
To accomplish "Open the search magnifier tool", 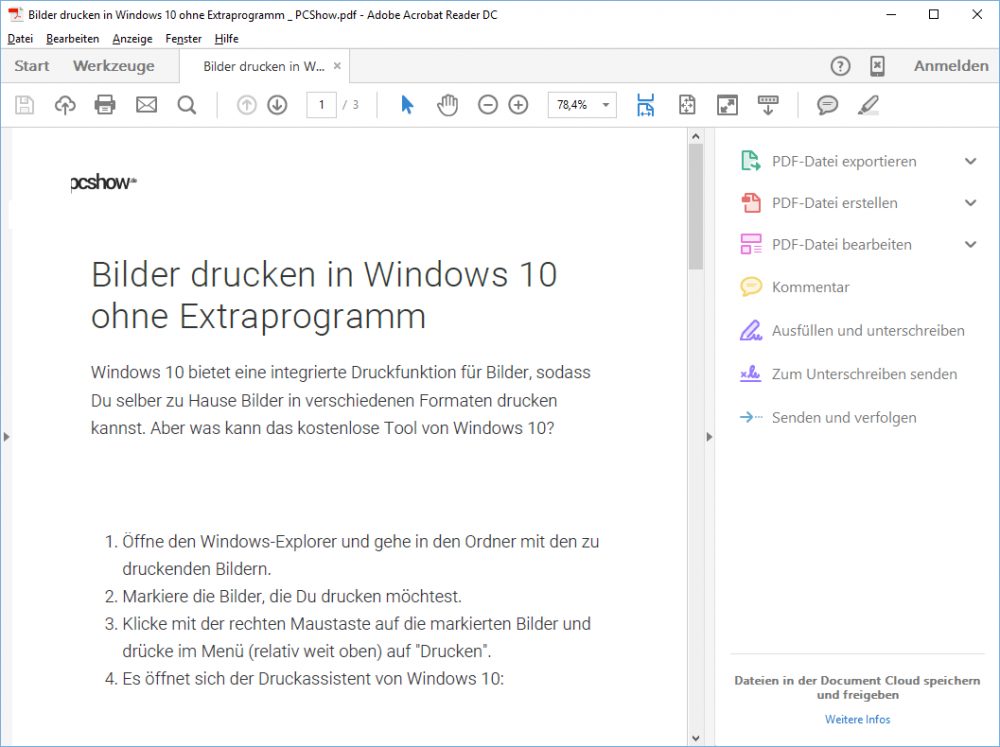I will coord(187,105).
